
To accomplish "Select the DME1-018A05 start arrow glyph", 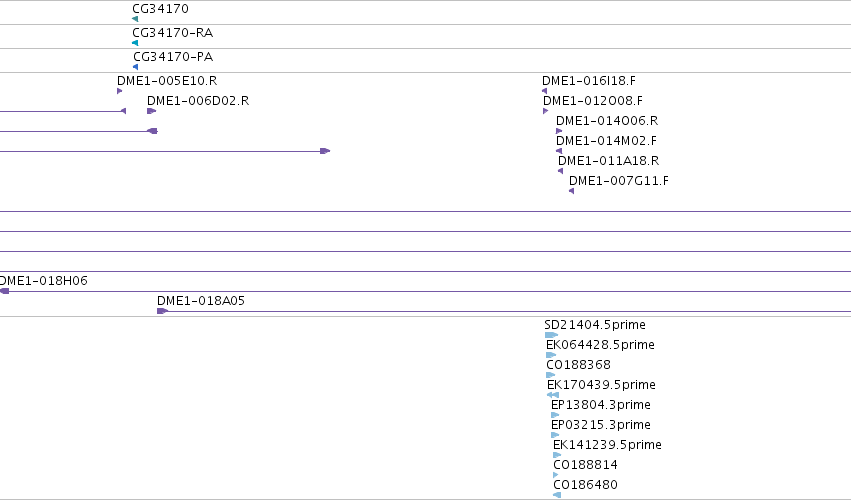I will point(162,311).
